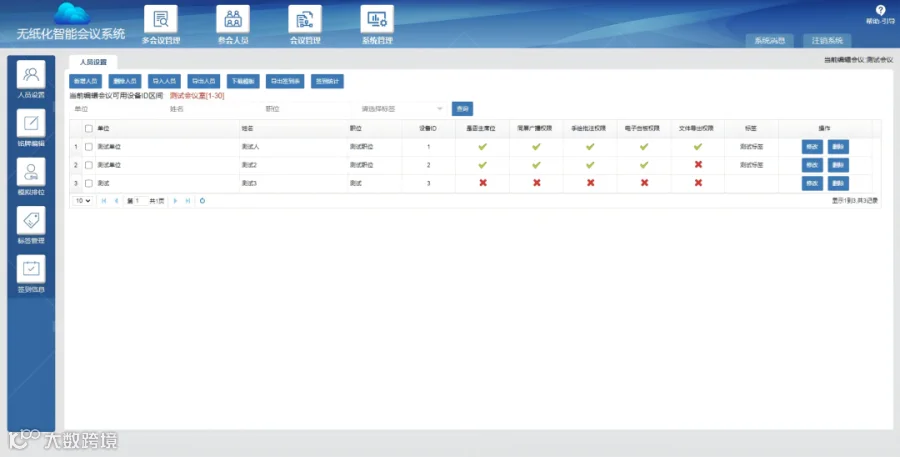Click the 下载模板 button
The height and width of the screenshot is (457, 900).
pyautogui.click(x=243, y=82)
